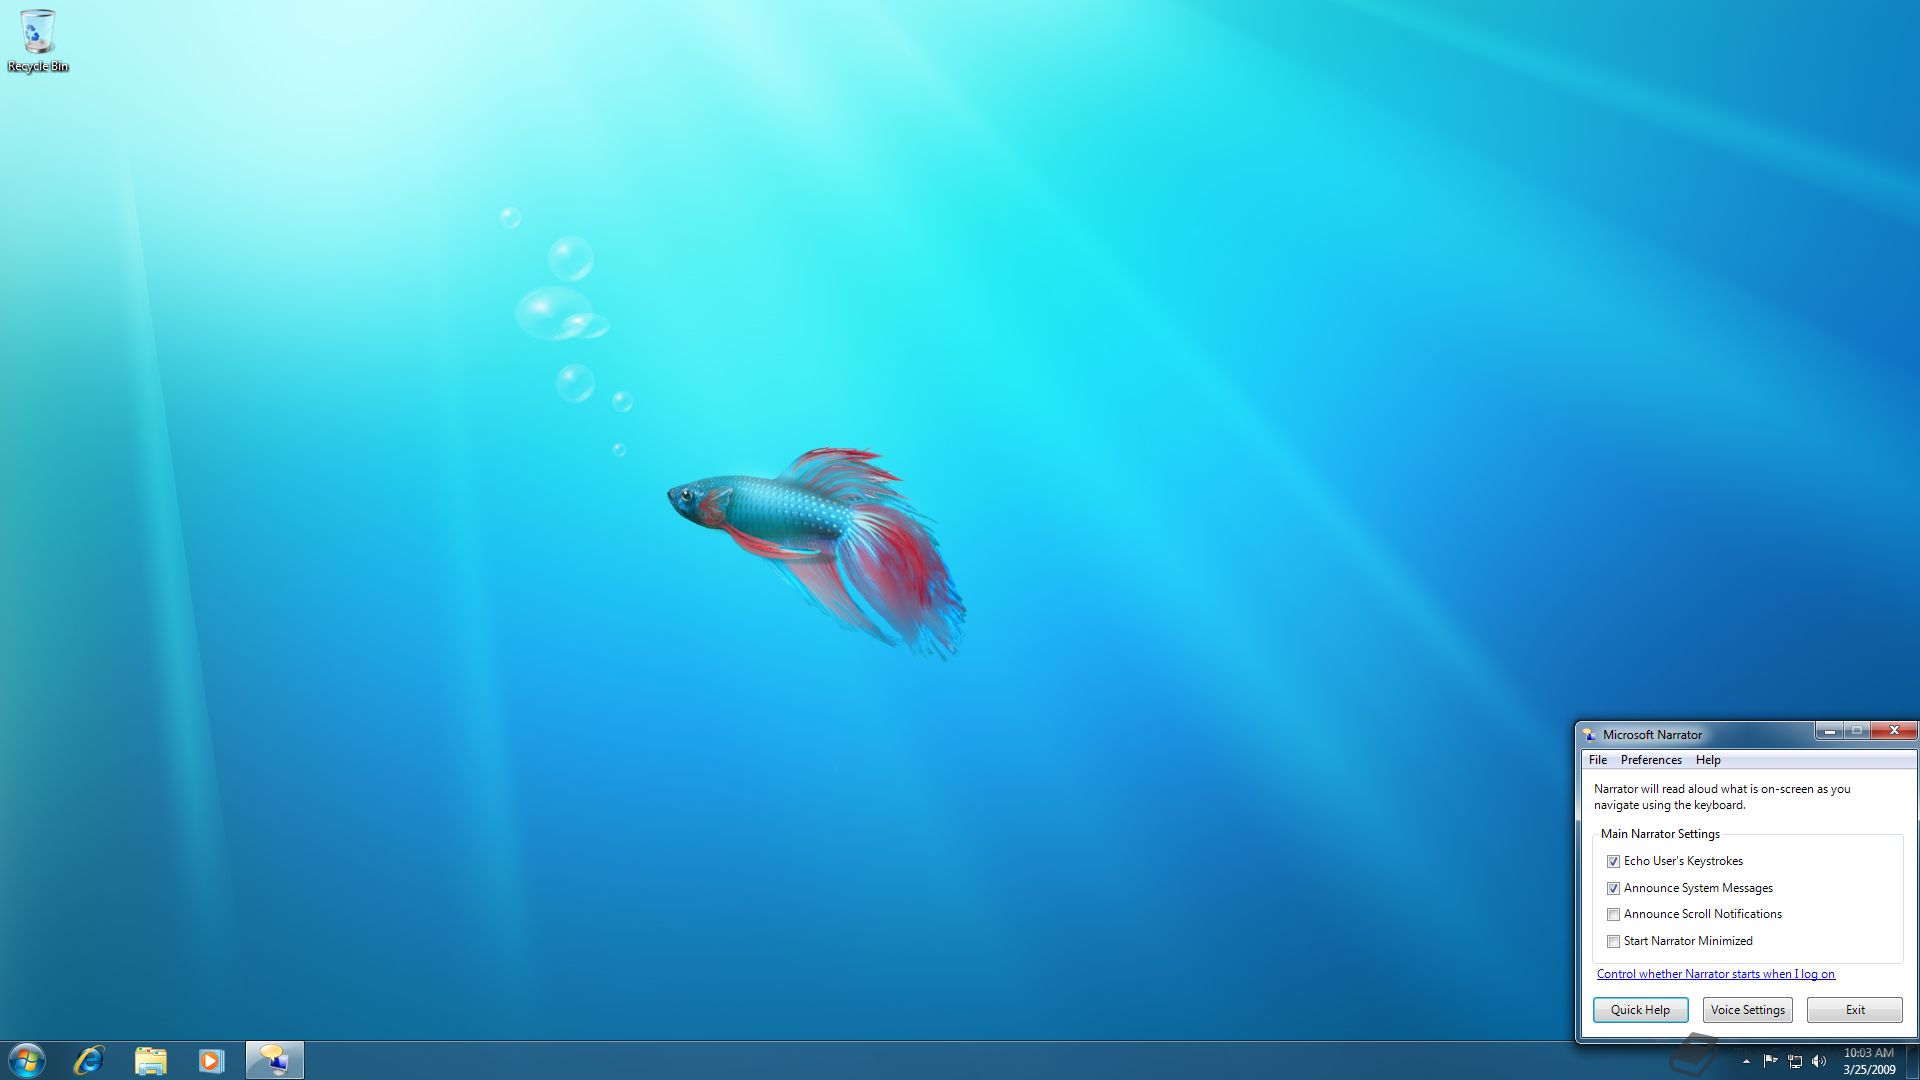Open the File menu in Narrator
The height and width of the screenshot is (1080, 1920).
1598,760
